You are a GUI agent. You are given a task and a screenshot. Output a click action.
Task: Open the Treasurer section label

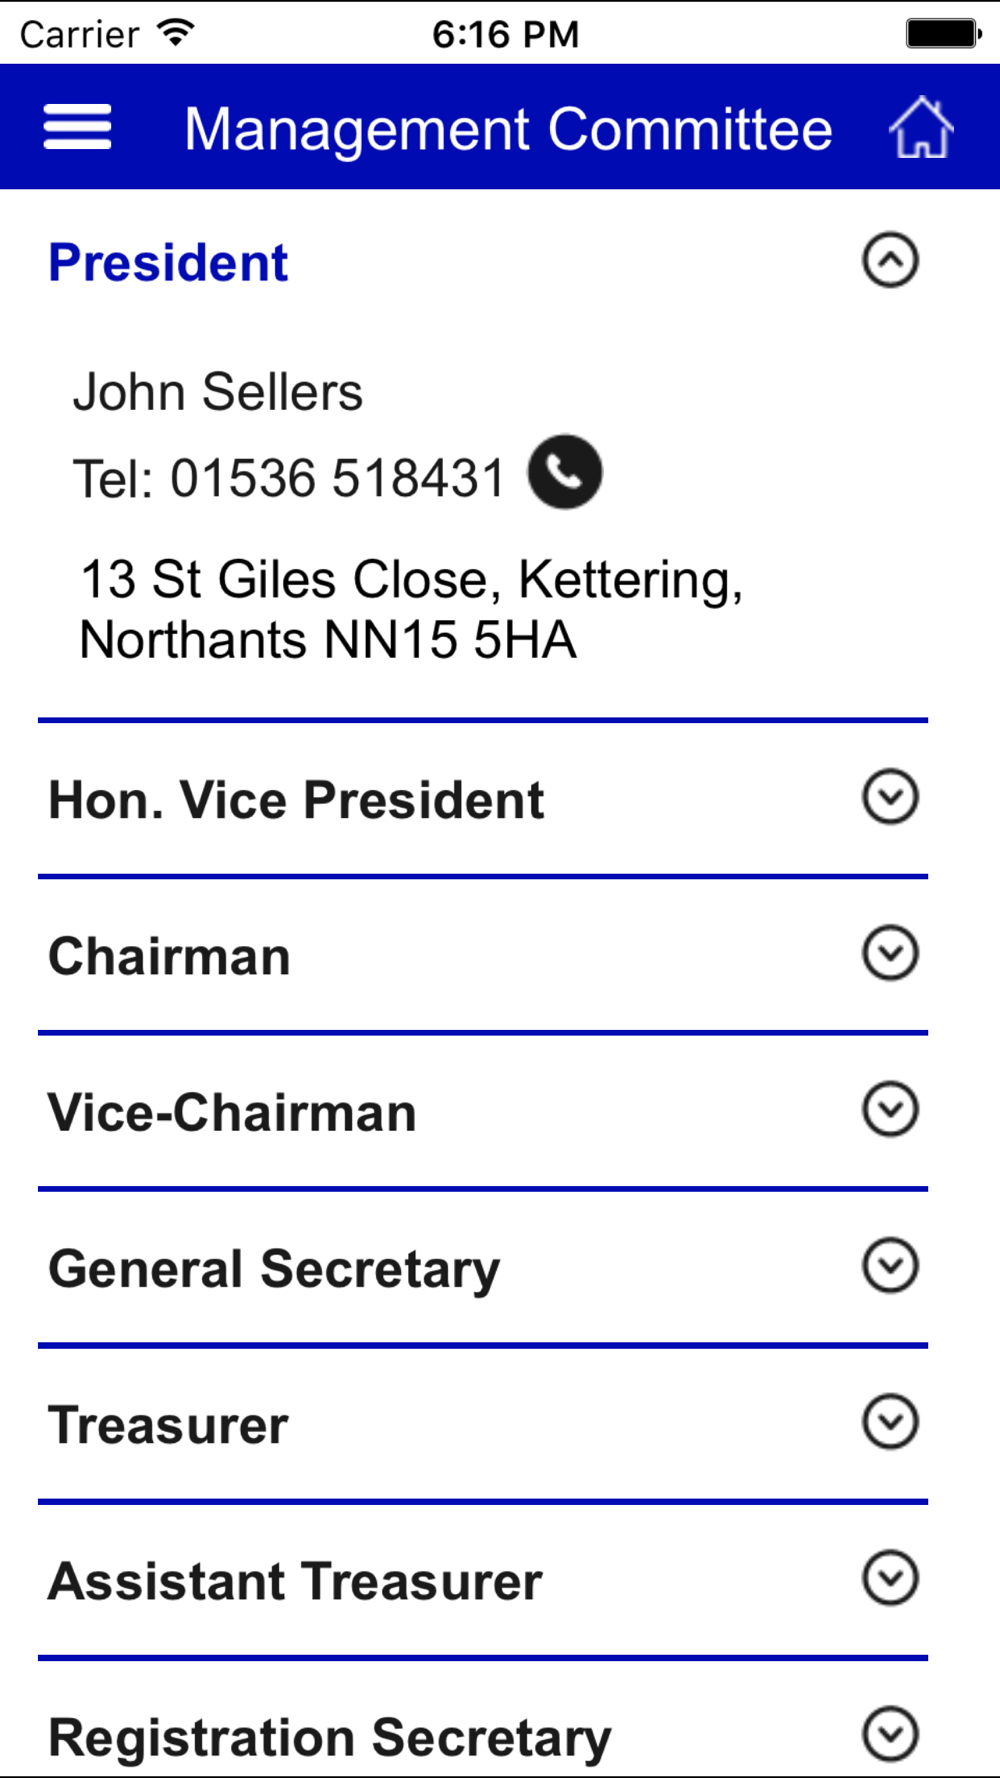tap(168, 1425)
